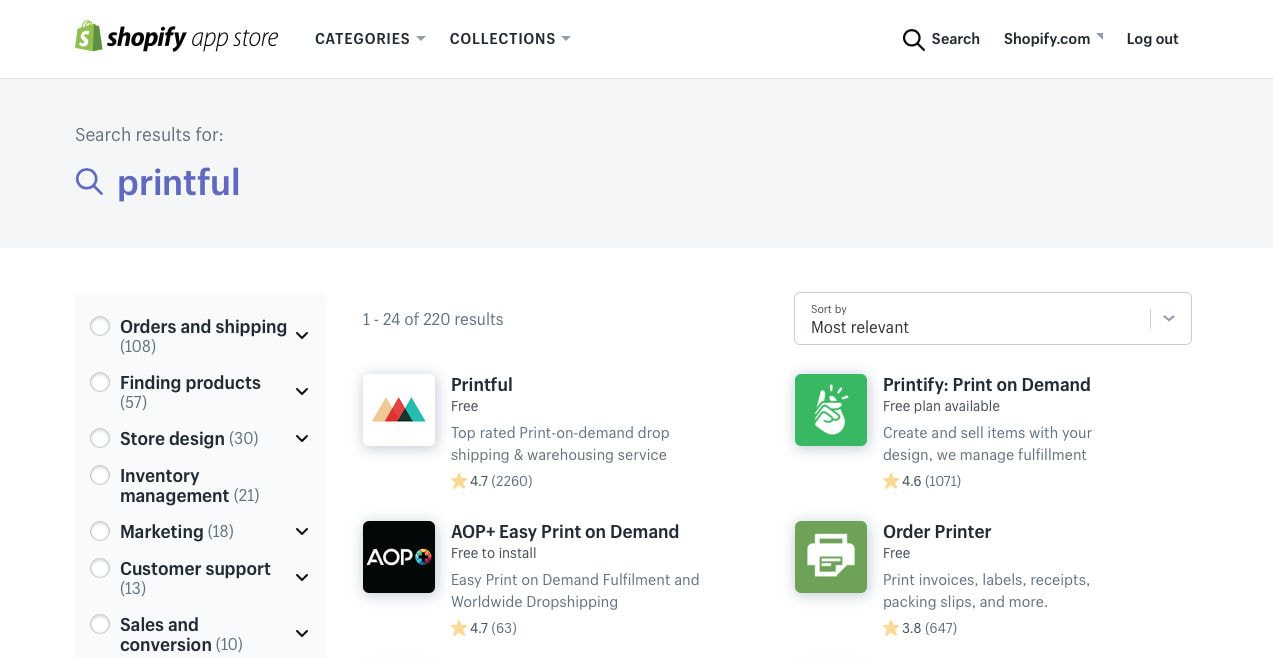Select the Marketing (18) filter option

click(100, 531)
